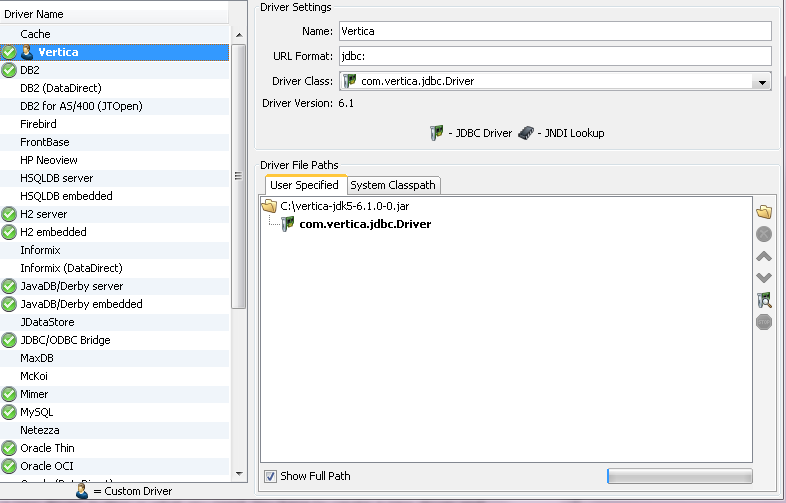Click the gray stop sign icon

pyautogui.click(x=764, y=322)
